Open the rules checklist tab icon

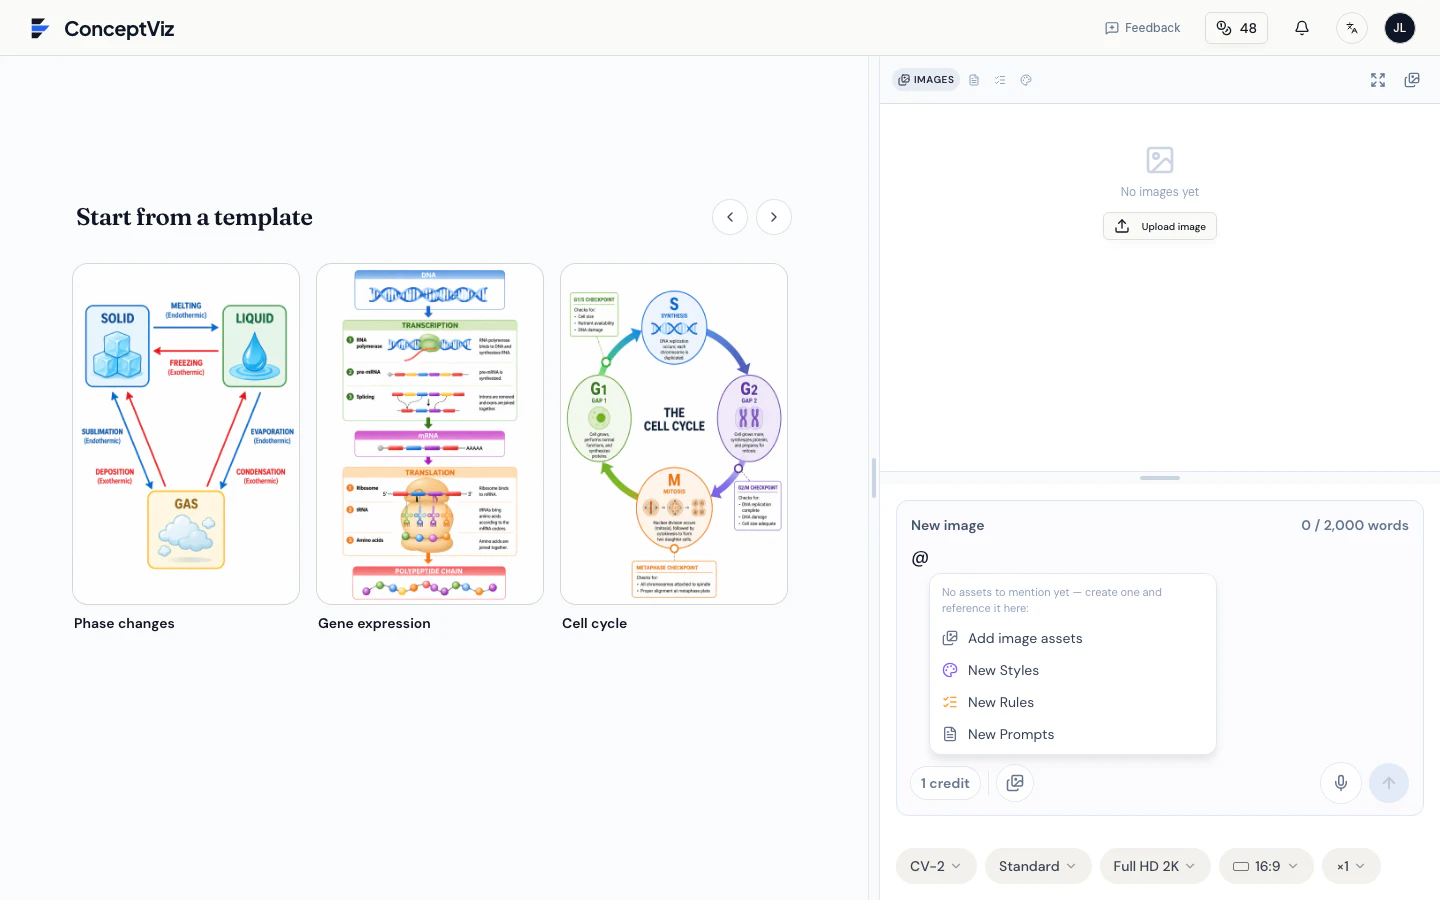click(1000, 80)
